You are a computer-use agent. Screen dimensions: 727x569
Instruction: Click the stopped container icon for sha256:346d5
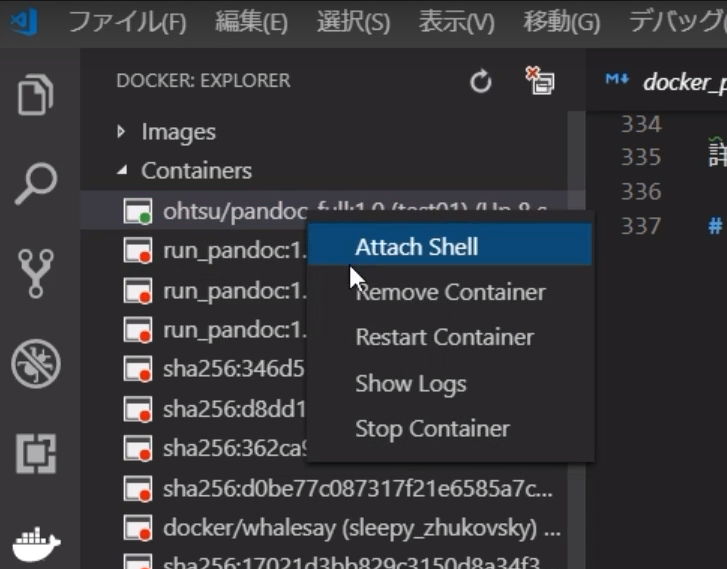[138, 369]
